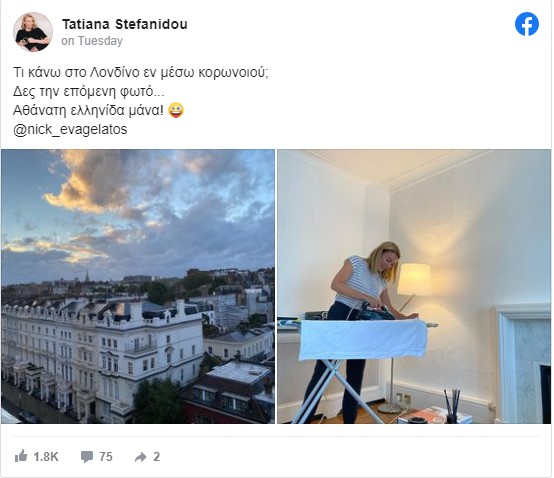
Task: Click the lit lamp in right photo
Action: [x=414, y=279]
